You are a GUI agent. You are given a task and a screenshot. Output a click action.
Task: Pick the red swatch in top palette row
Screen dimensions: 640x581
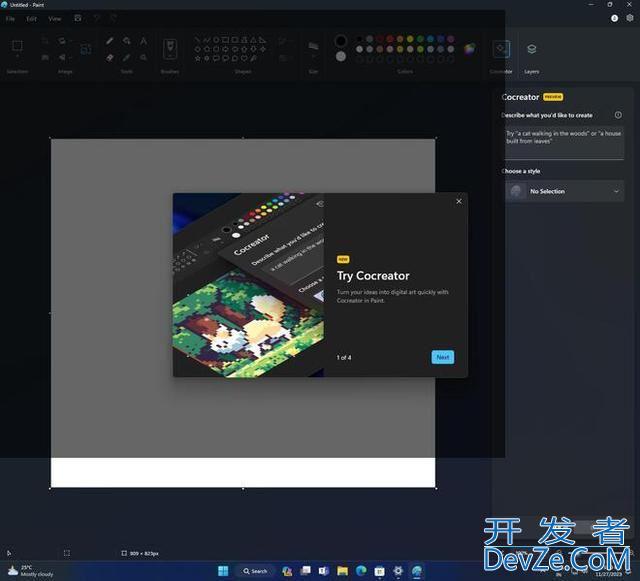(390, 39)
